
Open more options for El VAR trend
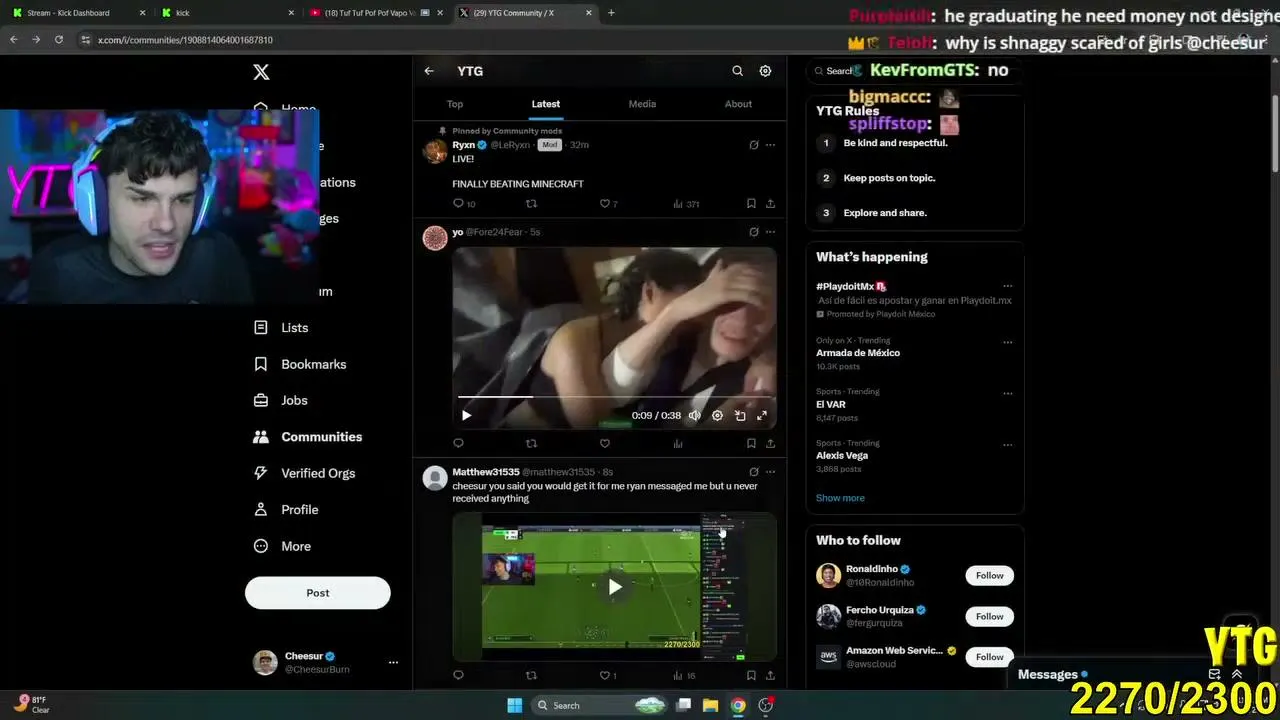(x=1007, y=393)
